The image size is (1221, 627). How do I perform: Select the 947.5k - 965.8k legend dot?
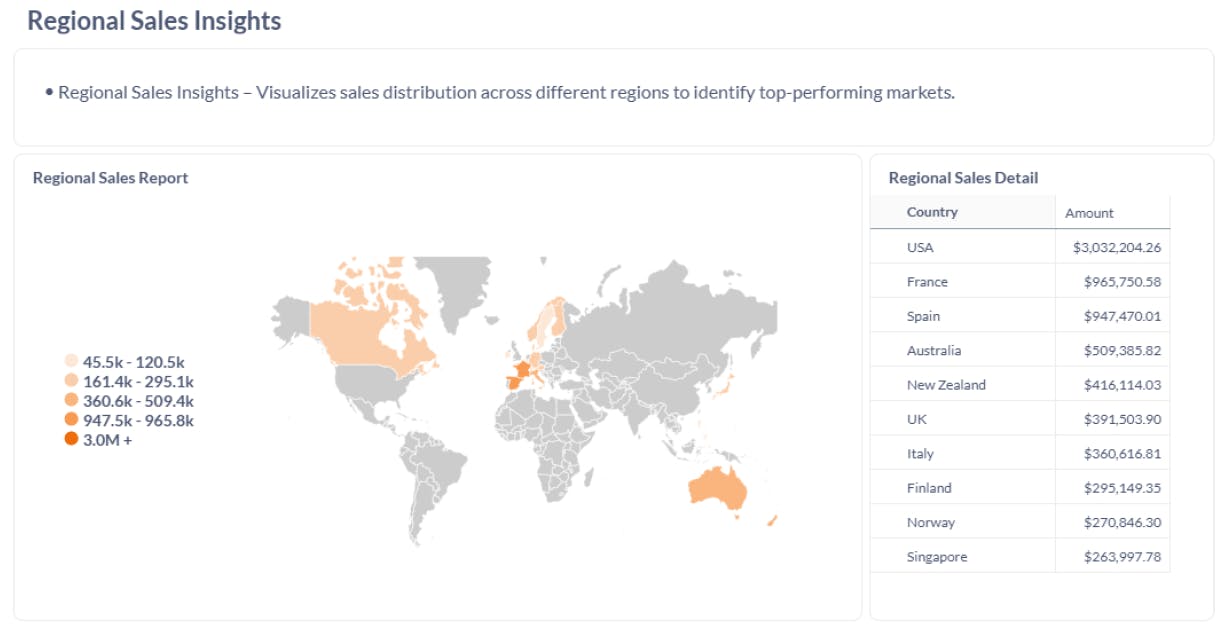[71, 420]
